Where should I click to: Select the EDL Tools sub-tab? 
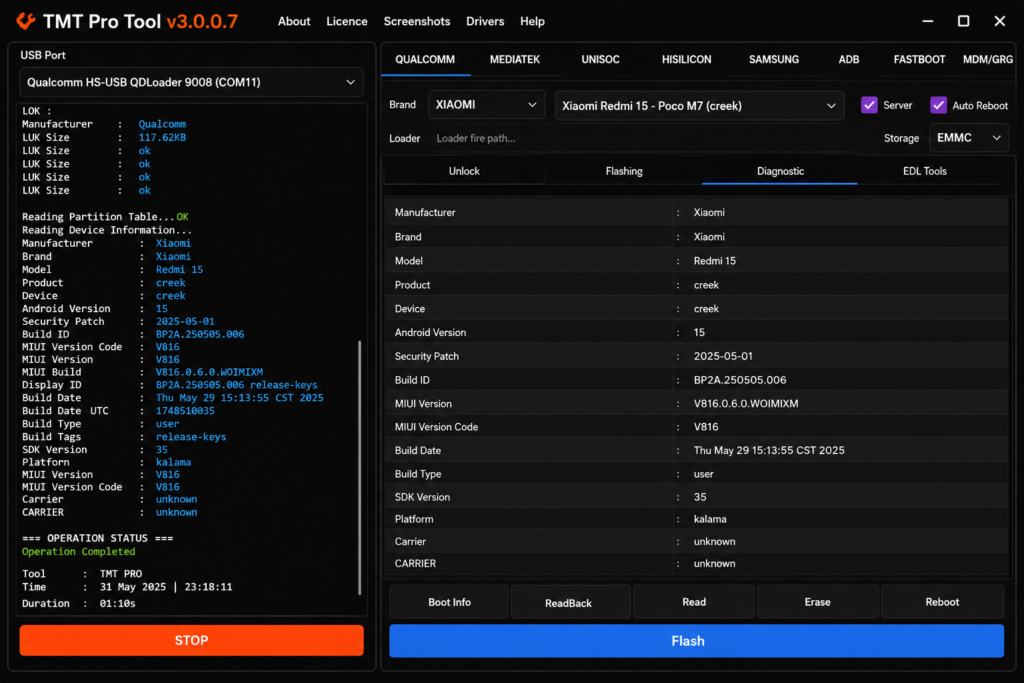[x=924, y=171]
